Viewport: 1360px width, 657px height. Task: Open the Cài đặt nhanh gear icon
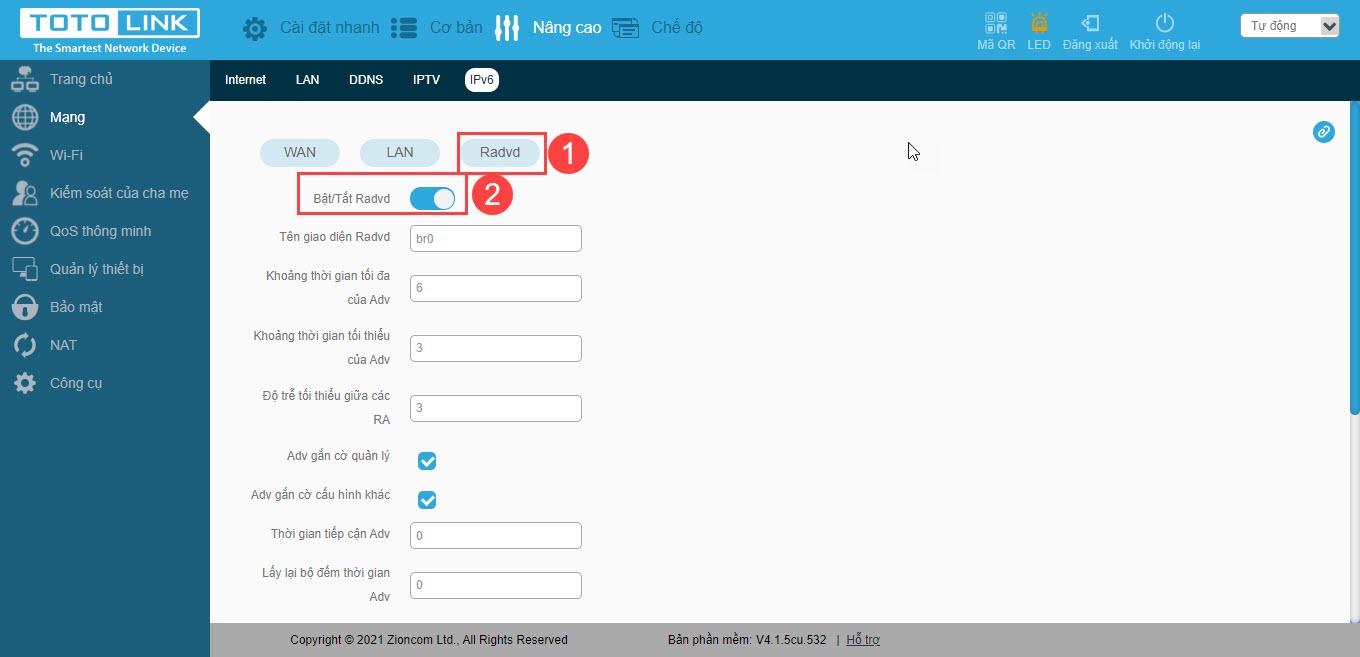(x=255, y=28)
